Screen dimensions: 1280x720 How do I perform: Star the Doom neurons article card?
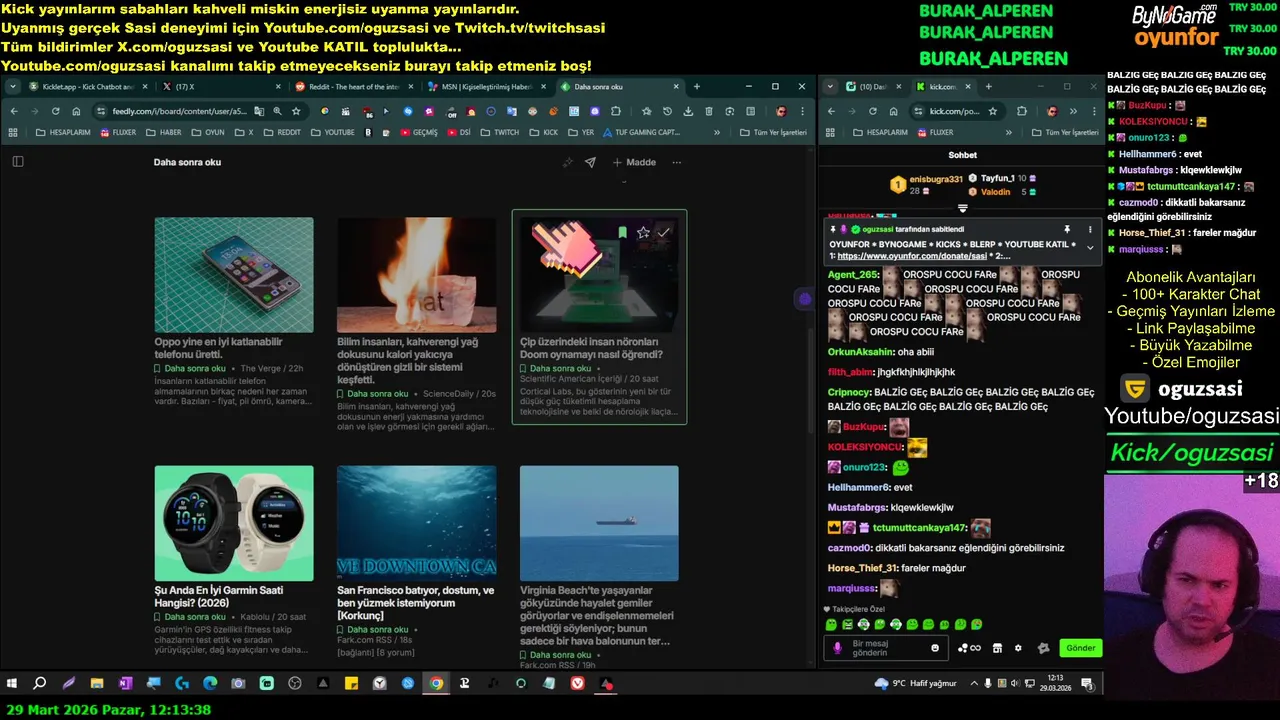click(643, 232)
